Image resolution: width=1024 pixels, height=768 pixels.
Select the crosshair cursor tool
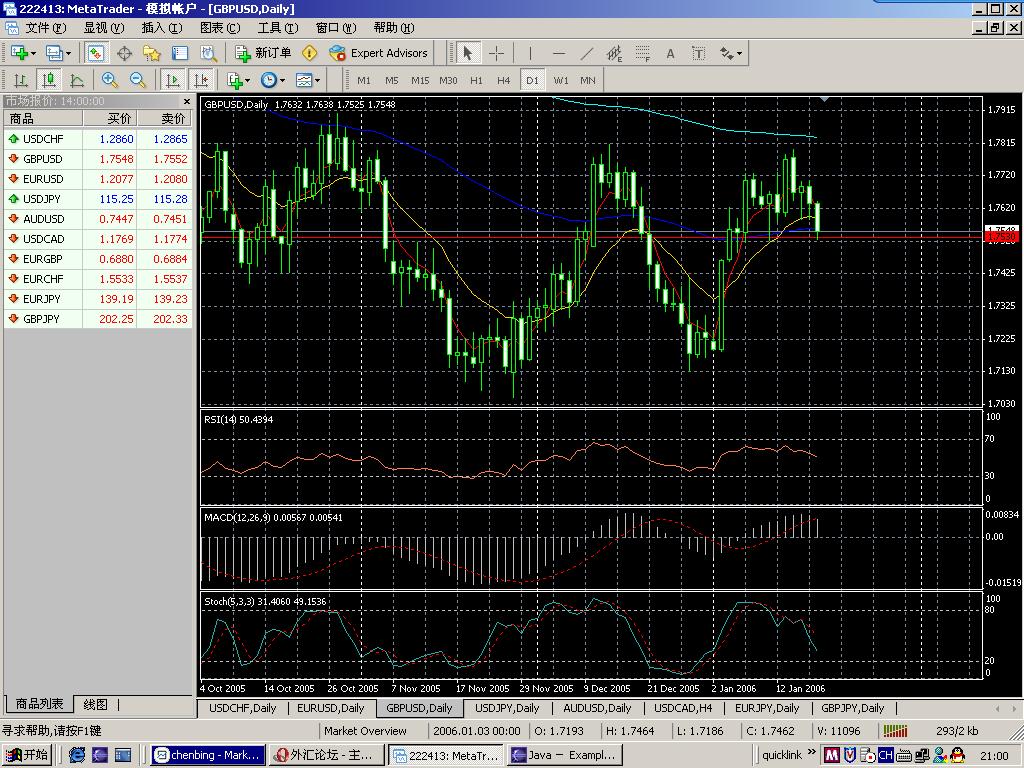pyautogui.click(x=496, y=53)
